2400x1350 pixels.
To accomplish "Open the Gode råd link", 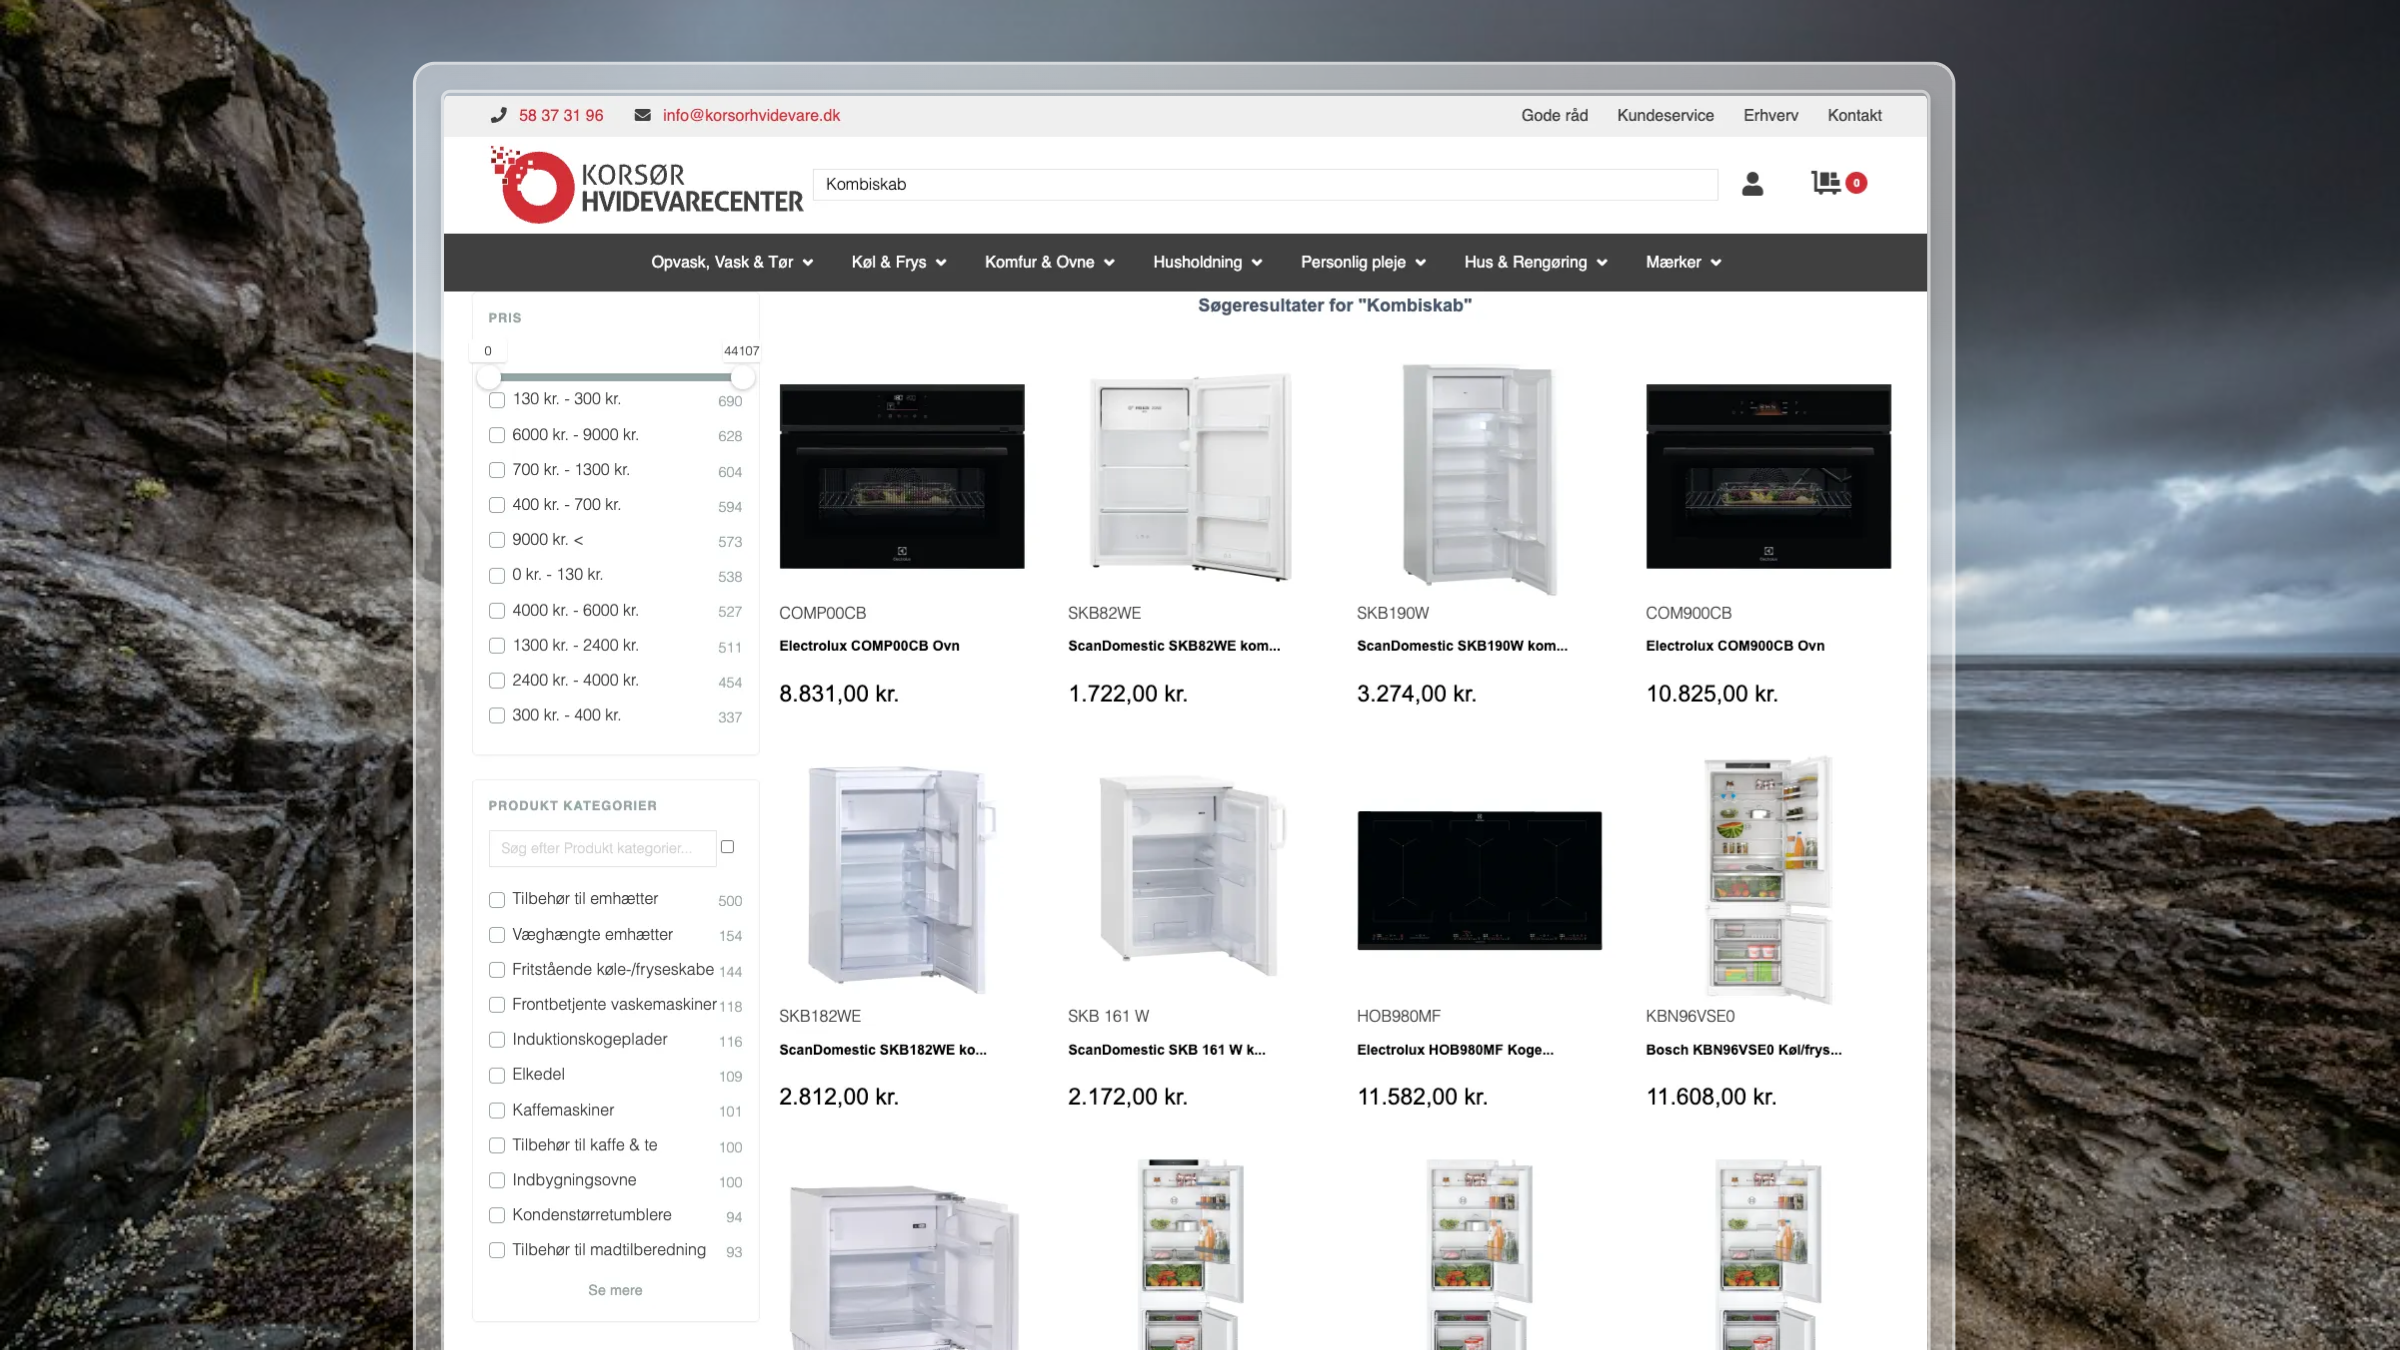I will (x=1554, y=116).
